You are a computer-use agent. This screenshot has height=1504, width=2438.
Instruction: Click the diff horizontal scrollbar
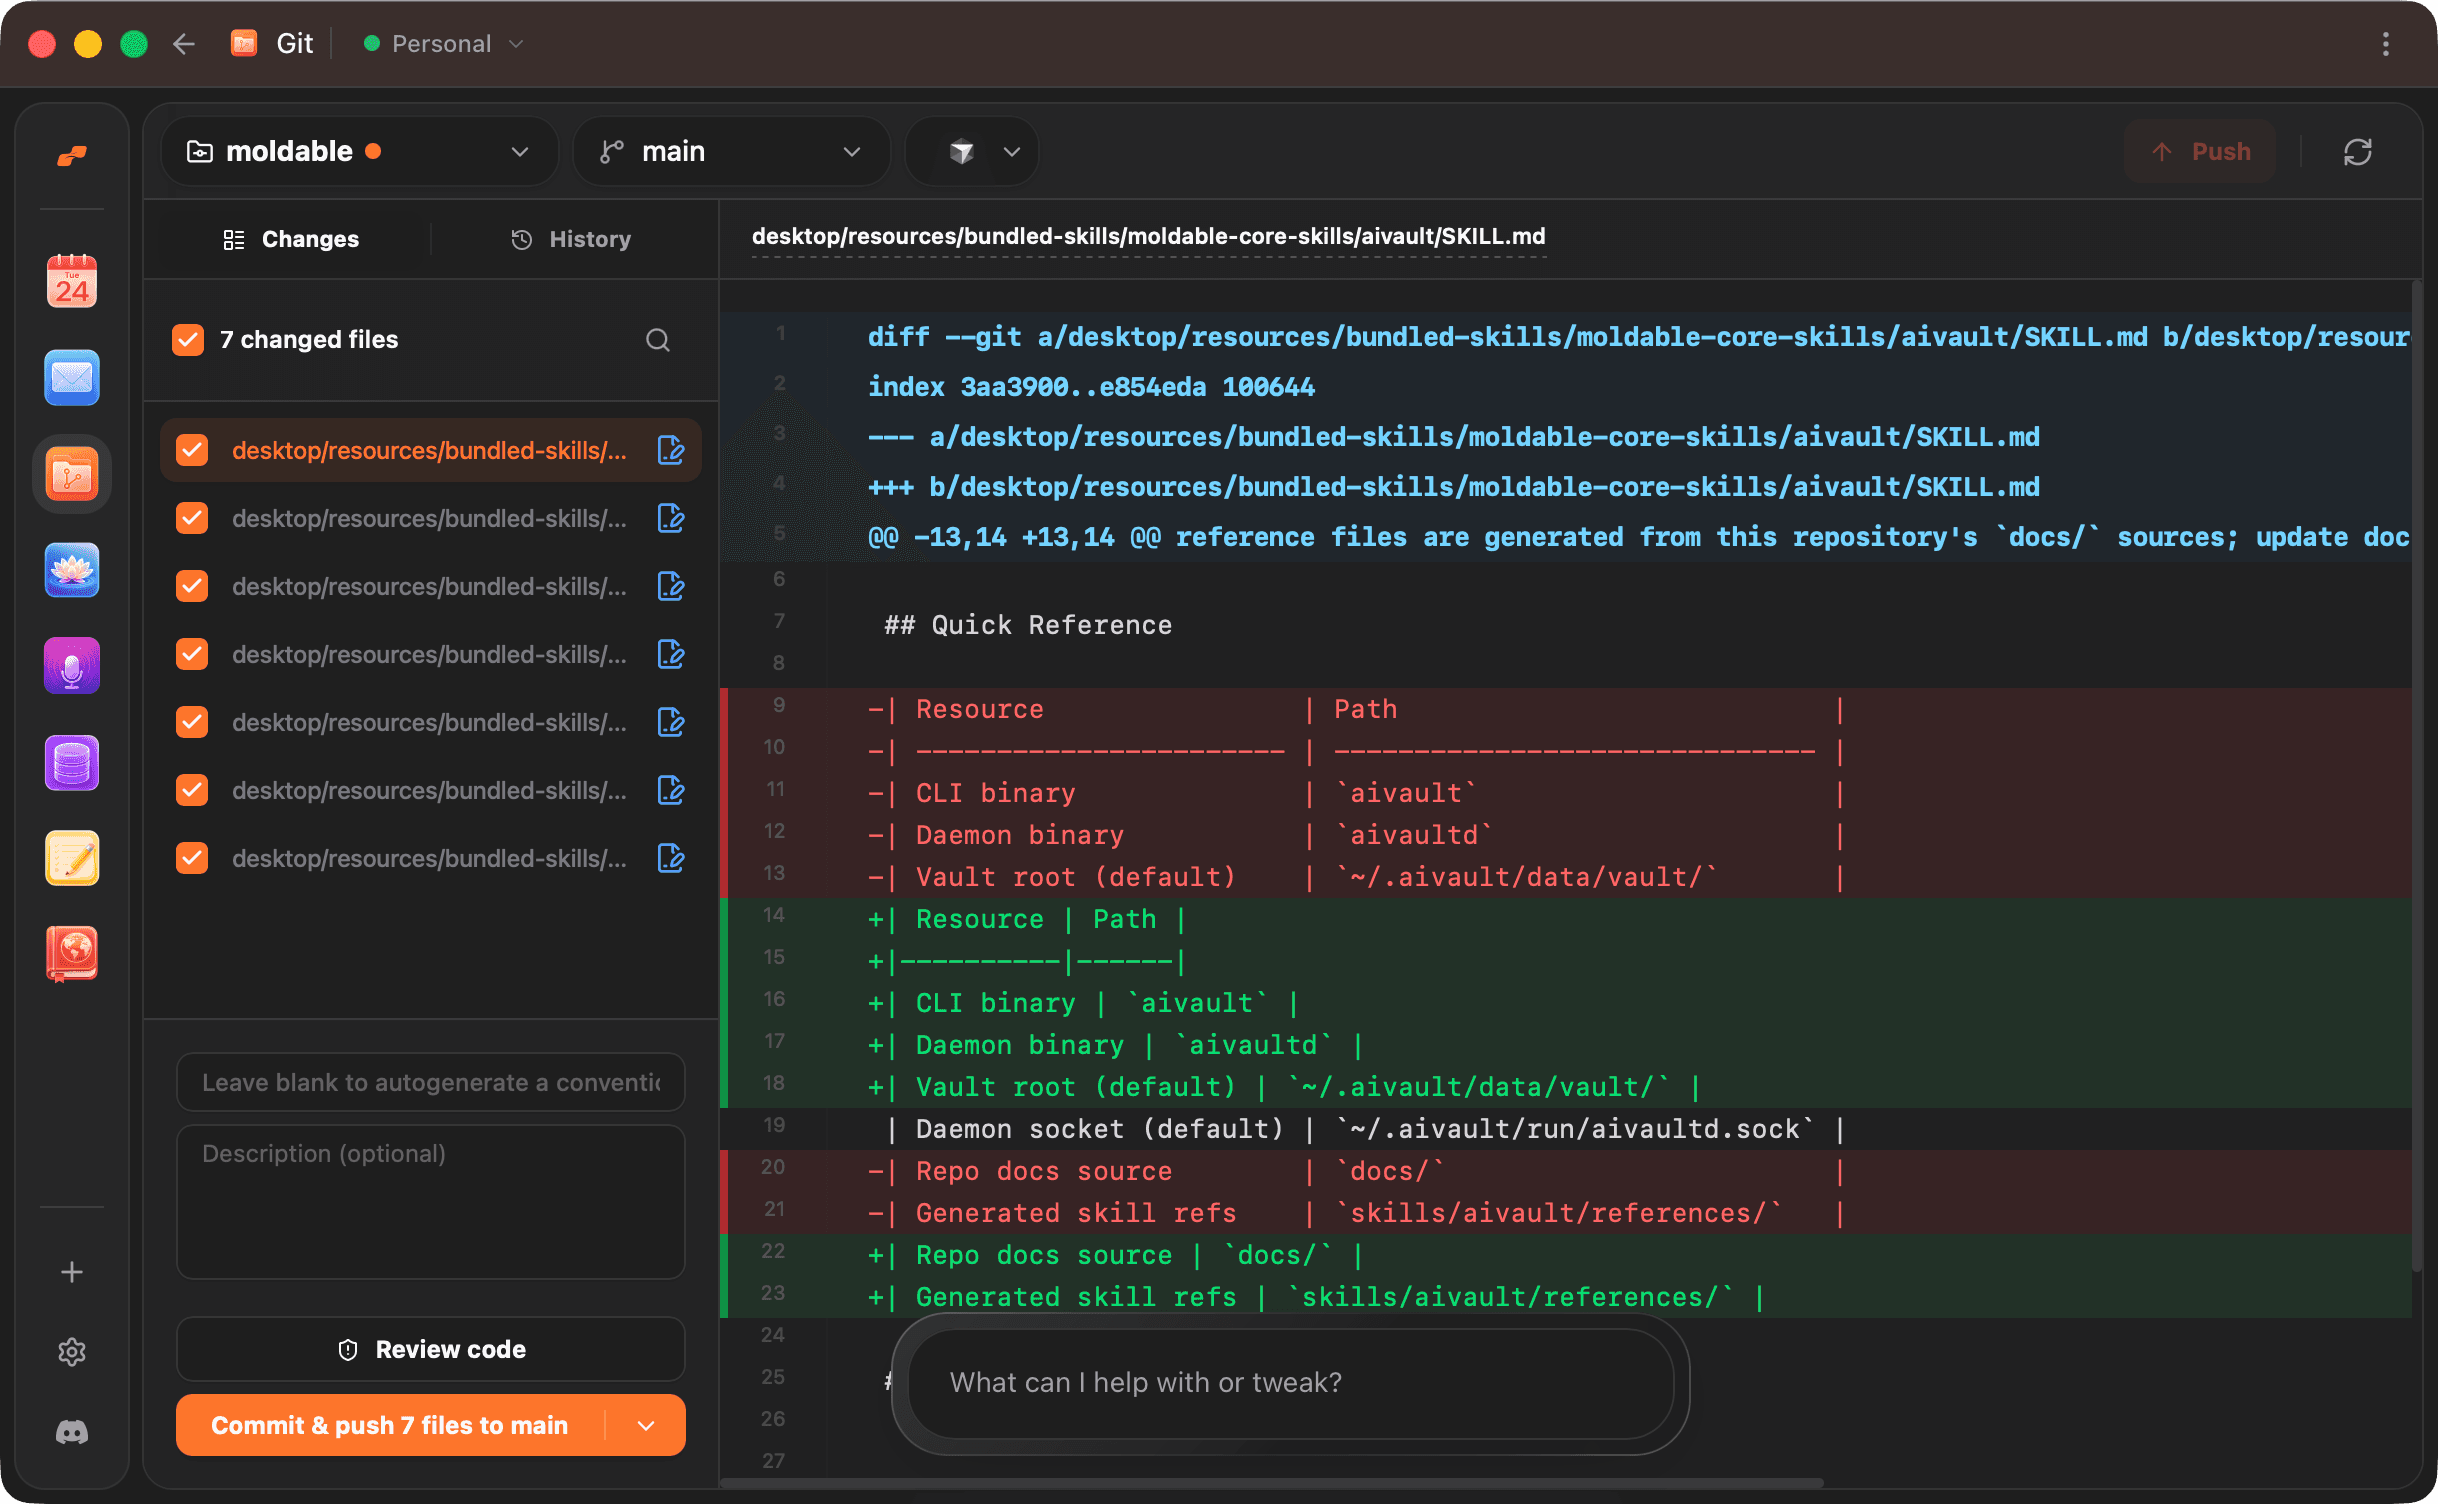pos(1272,1482)
